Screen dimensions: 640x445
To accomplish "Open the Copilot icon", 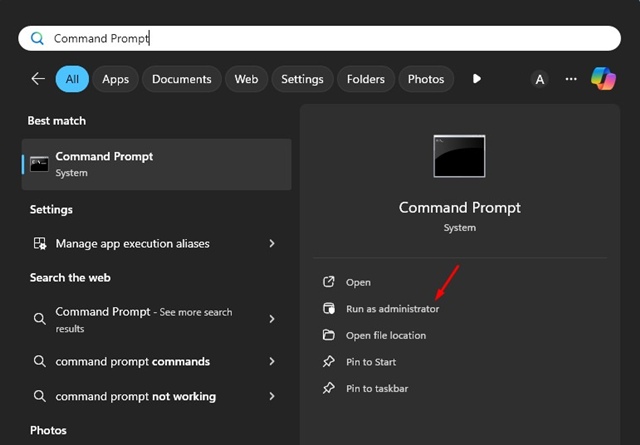I will click(603, 78).
